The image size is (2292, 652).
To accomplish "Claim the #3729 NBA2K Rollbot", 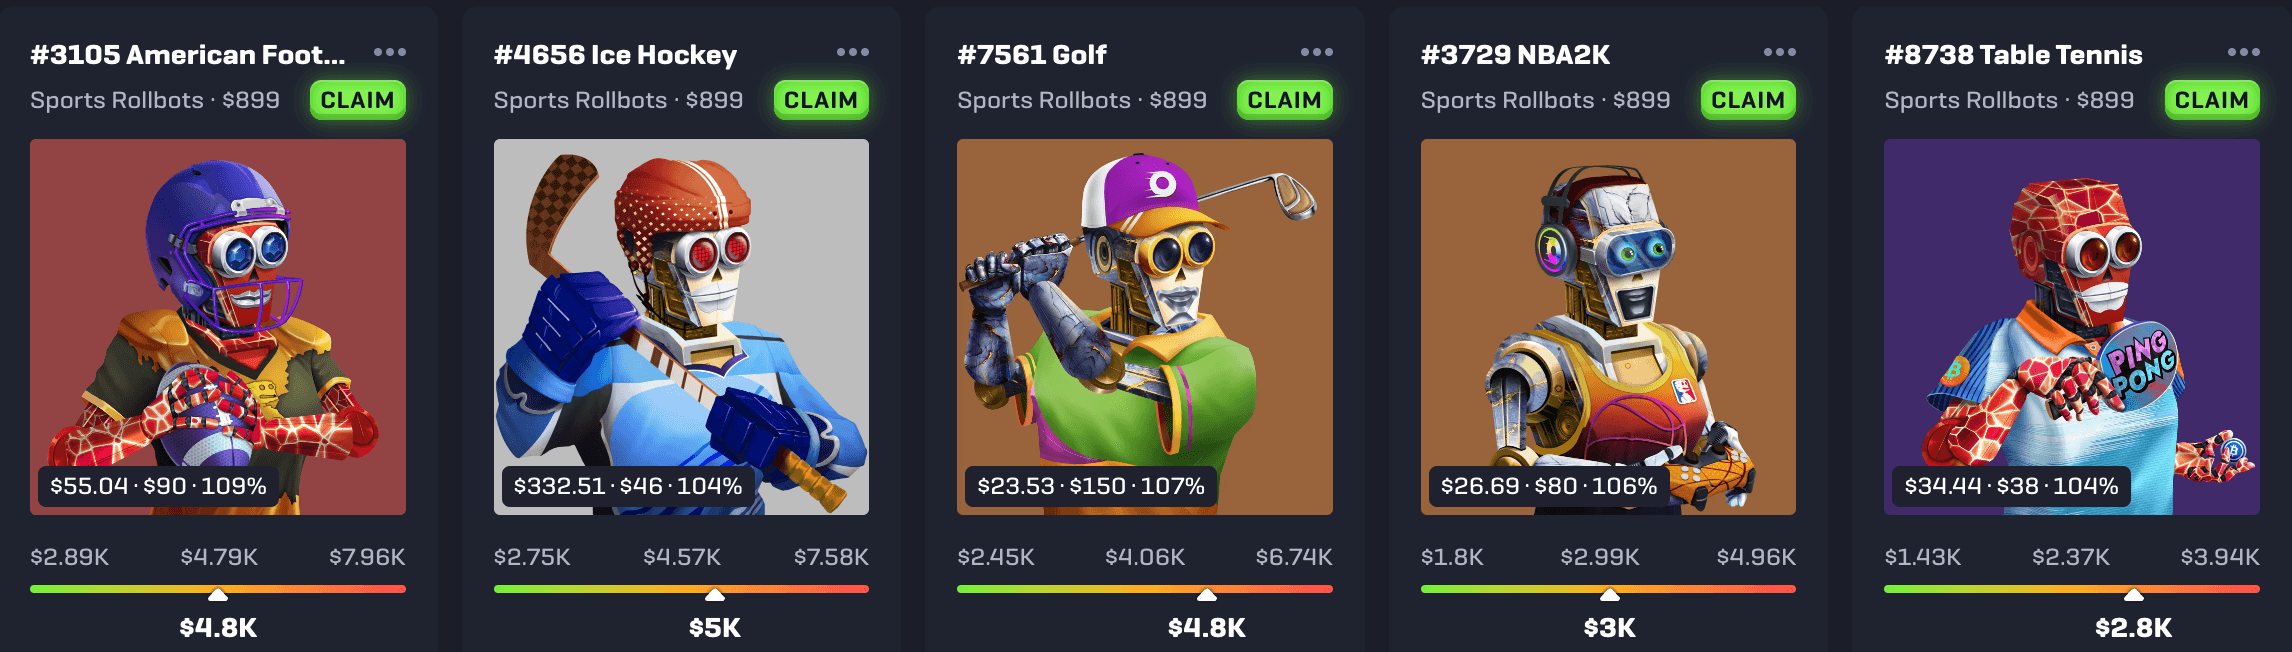I will 1748,100.
